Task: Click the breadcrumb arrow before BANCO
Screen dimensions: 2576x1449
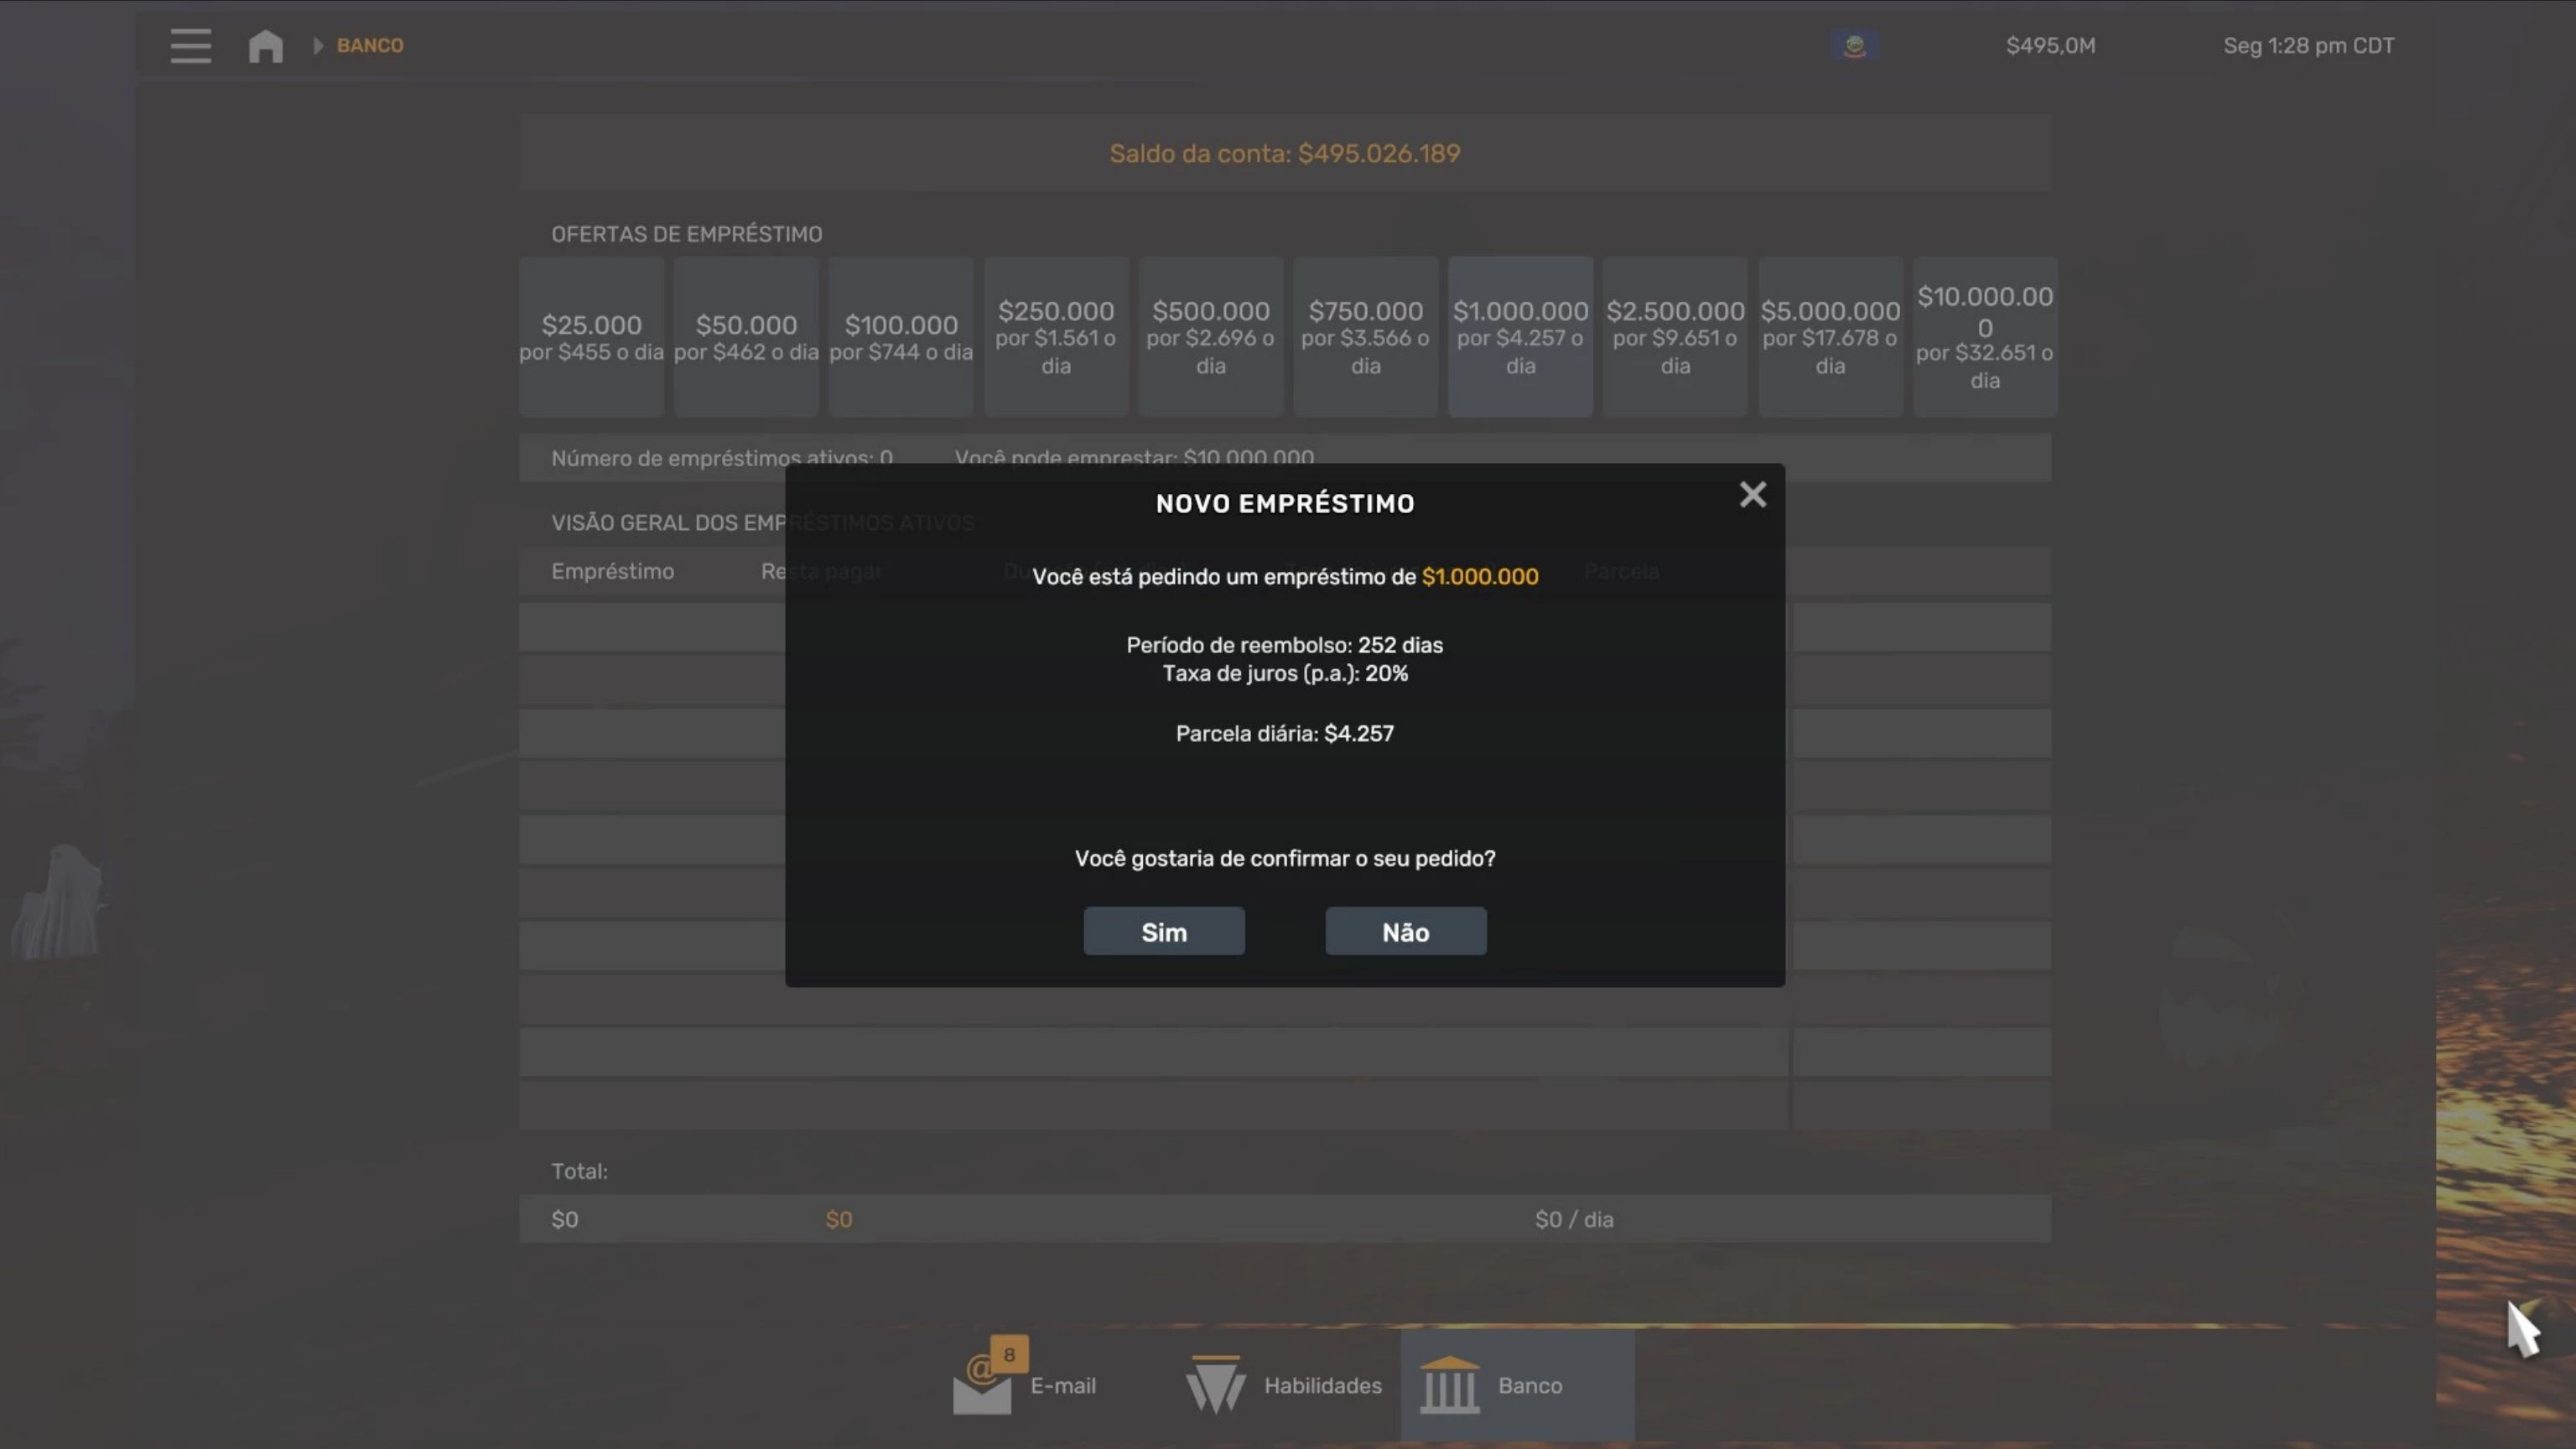Action: point(318,46)
